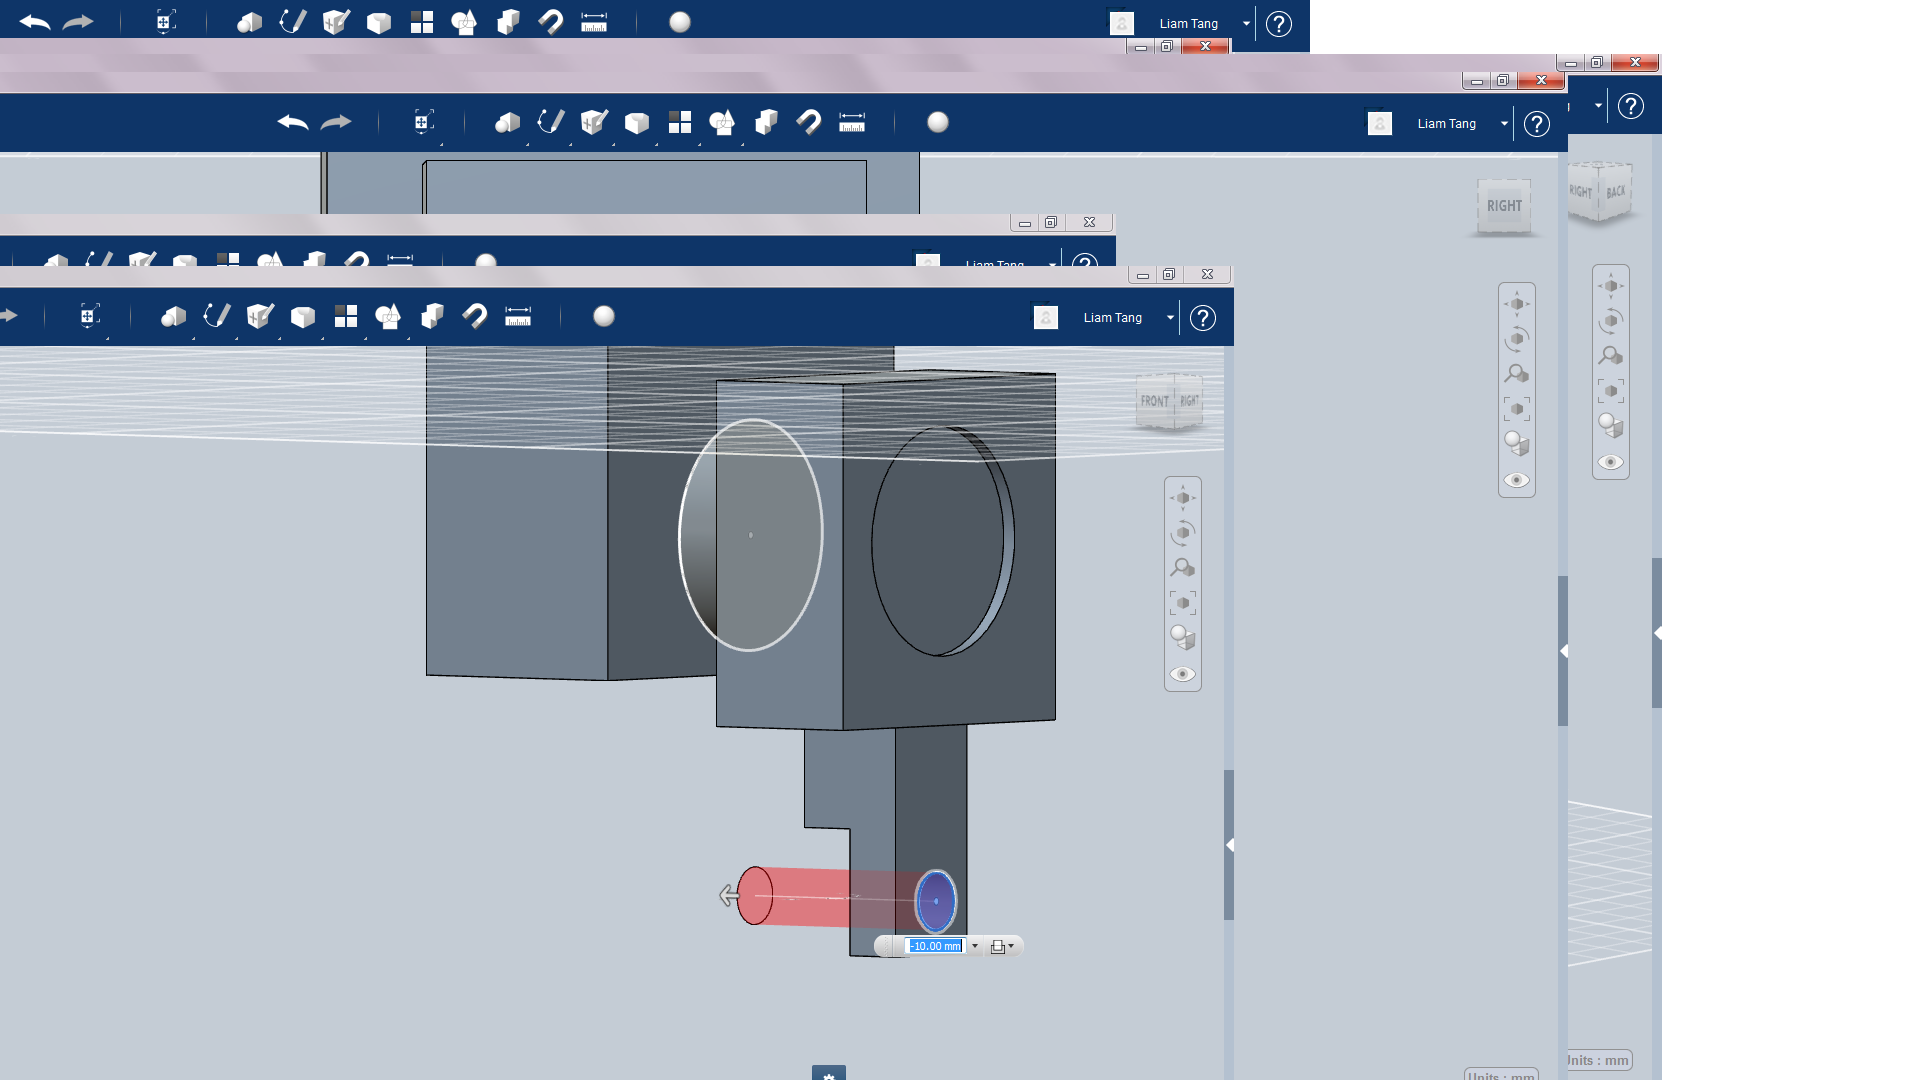
Task: Click the RIGHT view cube face
Action: point(1504,206)
